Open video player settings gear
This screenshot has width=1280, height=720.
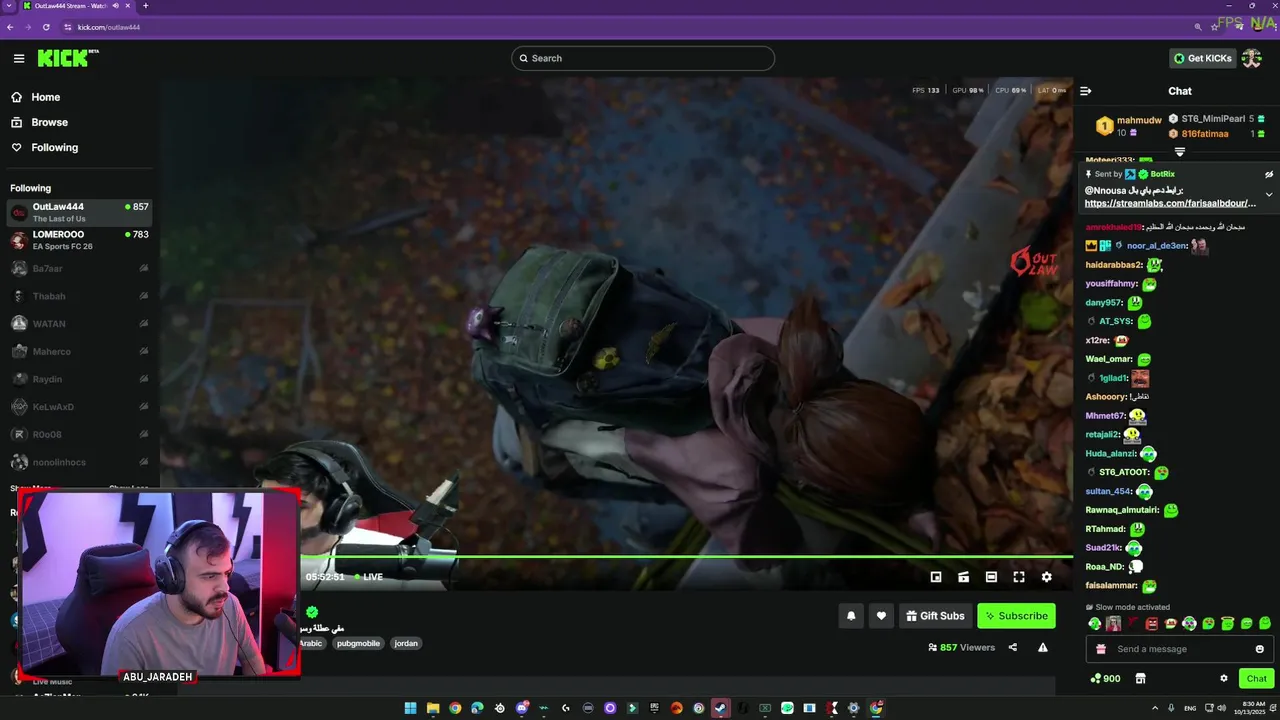1047,577
